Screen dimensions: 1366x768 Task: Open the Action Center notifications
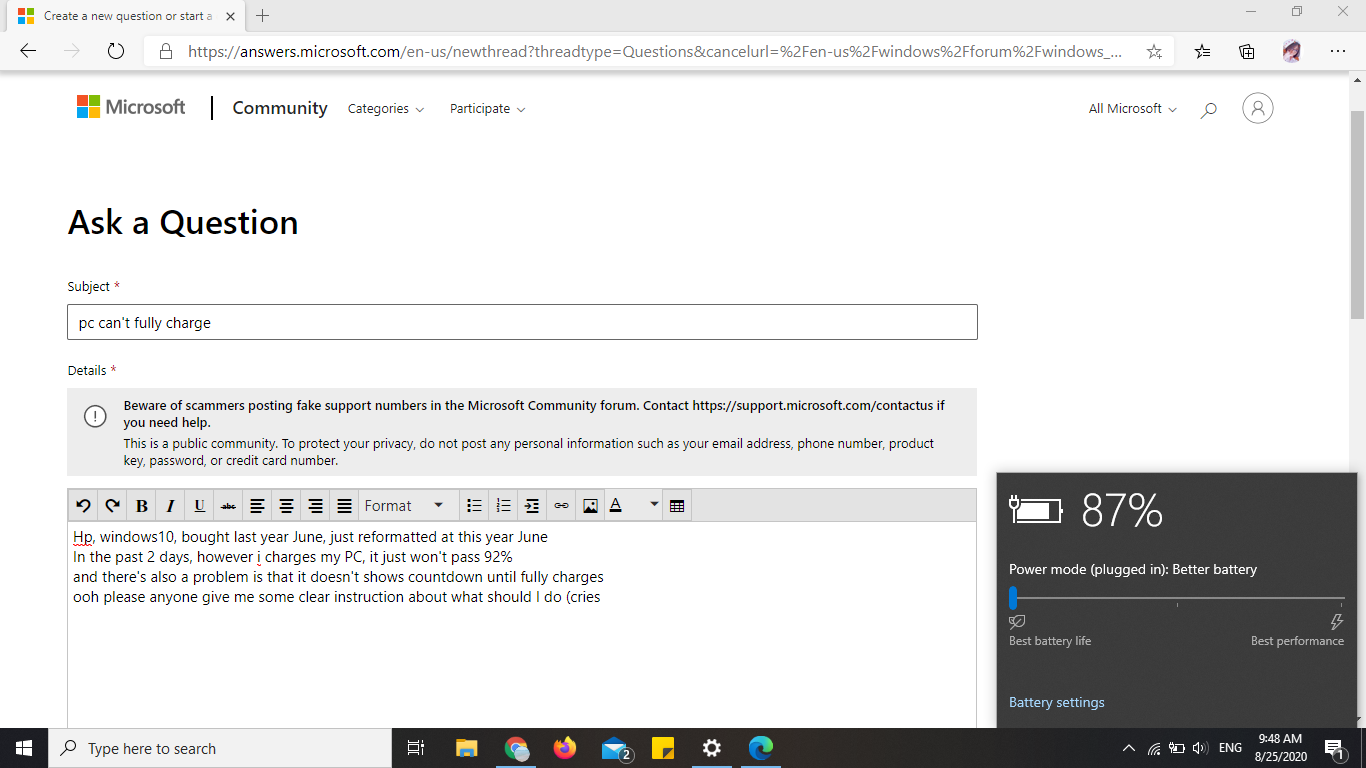(x=1335, y=748)
